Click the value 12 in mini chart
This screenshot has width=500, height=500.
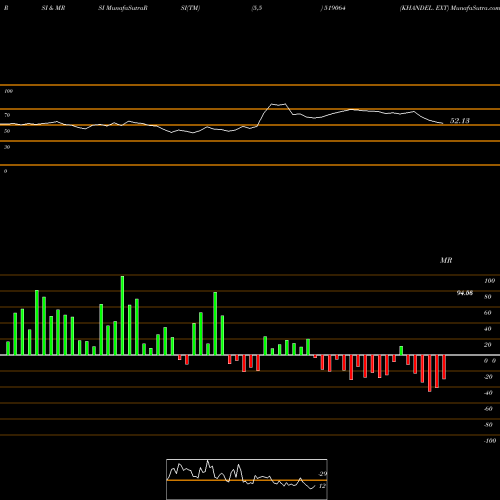point(322,486)
